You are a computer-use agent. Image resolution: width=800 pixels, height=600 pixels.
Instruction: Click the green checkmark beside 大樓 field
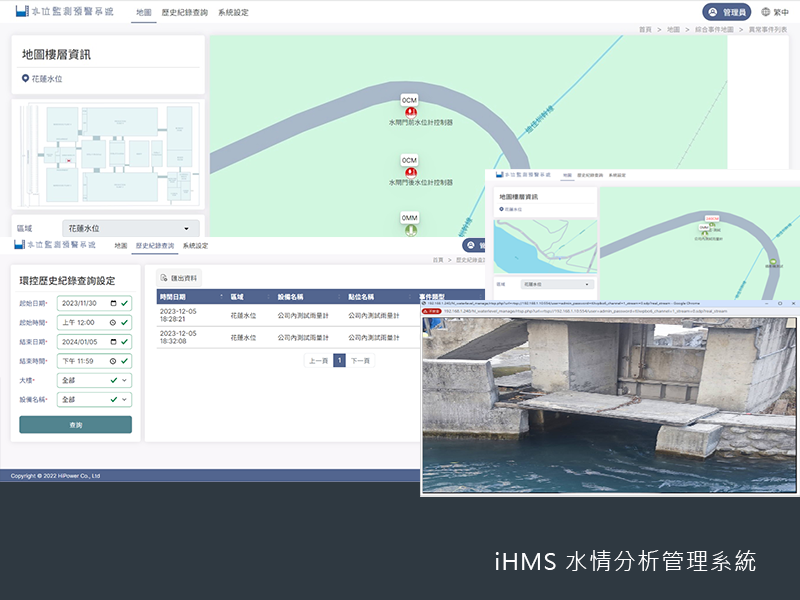[113, 381]
